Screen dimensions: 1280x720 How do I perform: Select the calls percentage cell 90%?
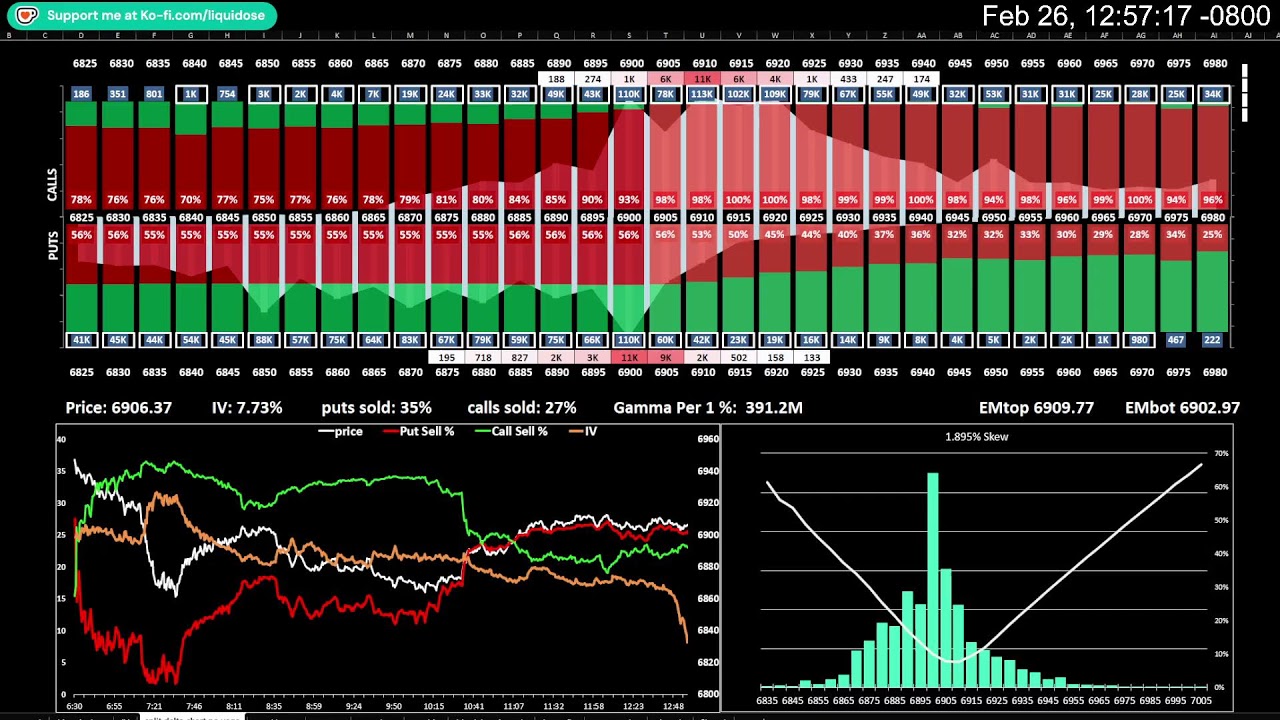click(x=593, y=200)
